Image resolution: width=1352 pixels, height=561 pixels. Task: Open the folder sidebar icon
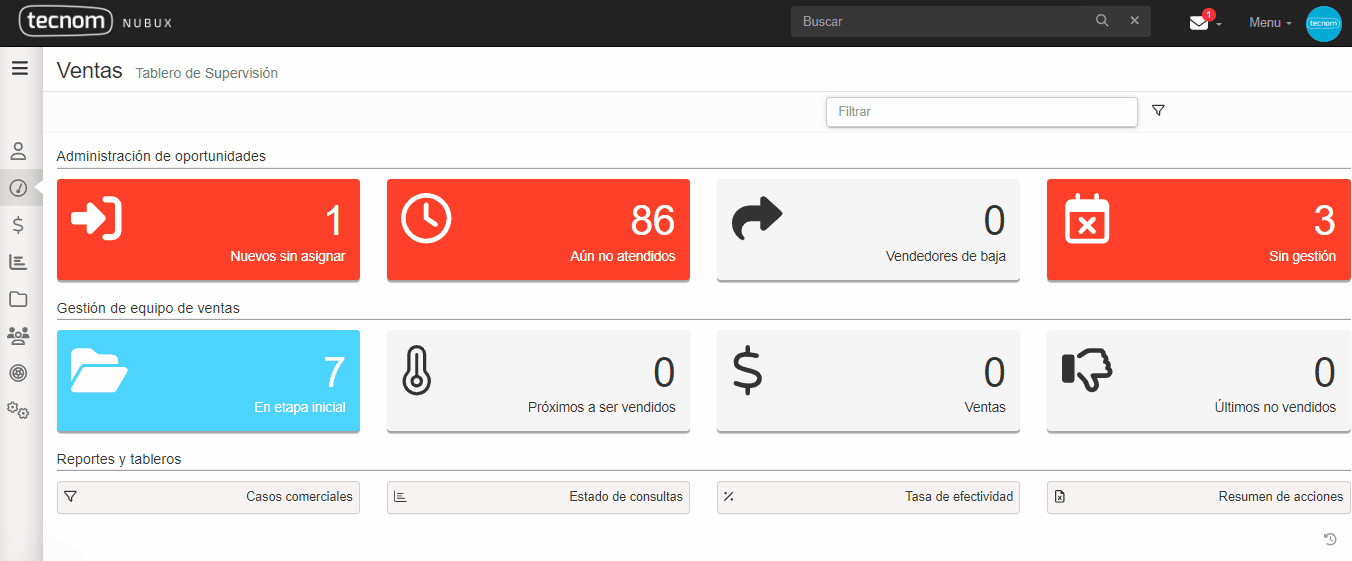[x=18, y=299]
